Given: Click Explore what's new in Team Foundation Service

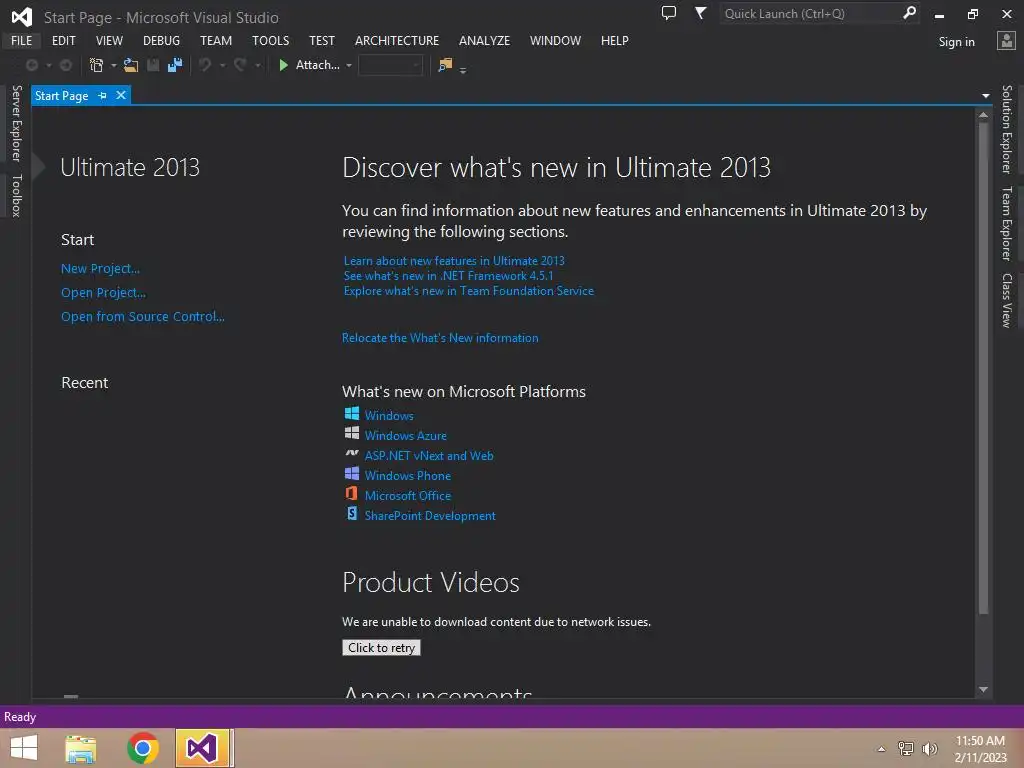Looking at the screenshot, I should coord(469,291).
